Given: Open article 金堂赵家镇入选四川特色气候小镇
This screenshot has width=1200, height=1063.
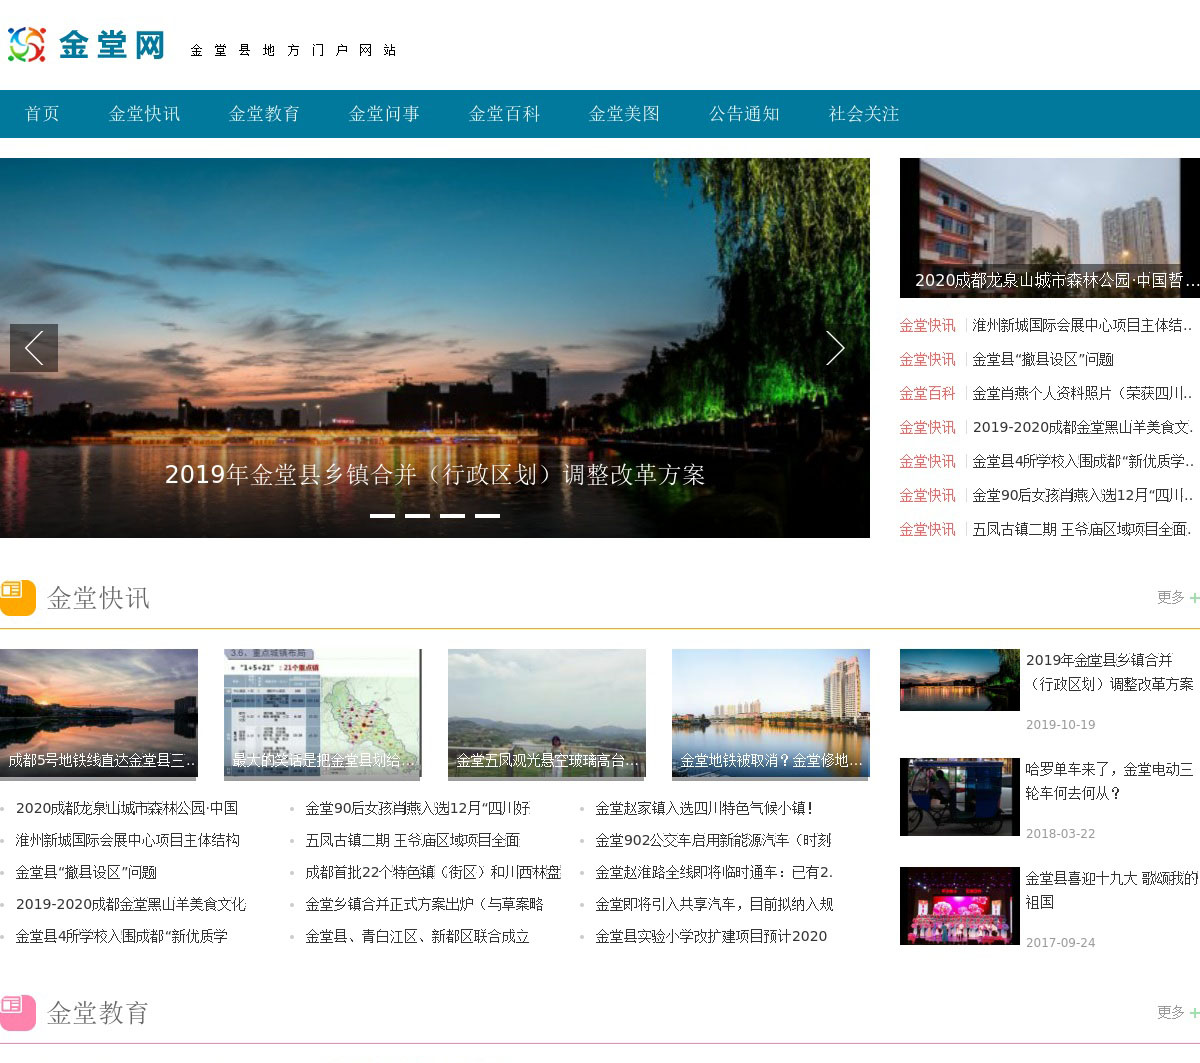Looking at the screenshot, I should pos(704,808).
